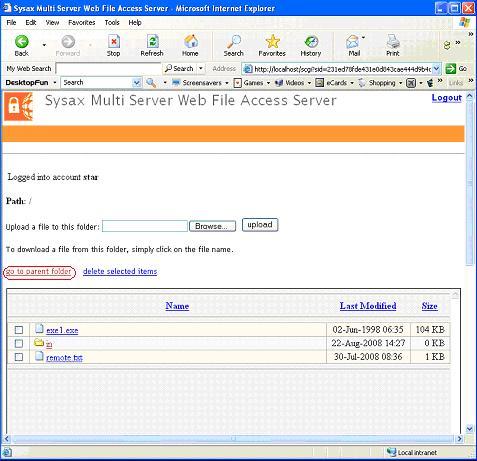
Task: Expand the Screensavers dropdown arrow
Action: 227,83
